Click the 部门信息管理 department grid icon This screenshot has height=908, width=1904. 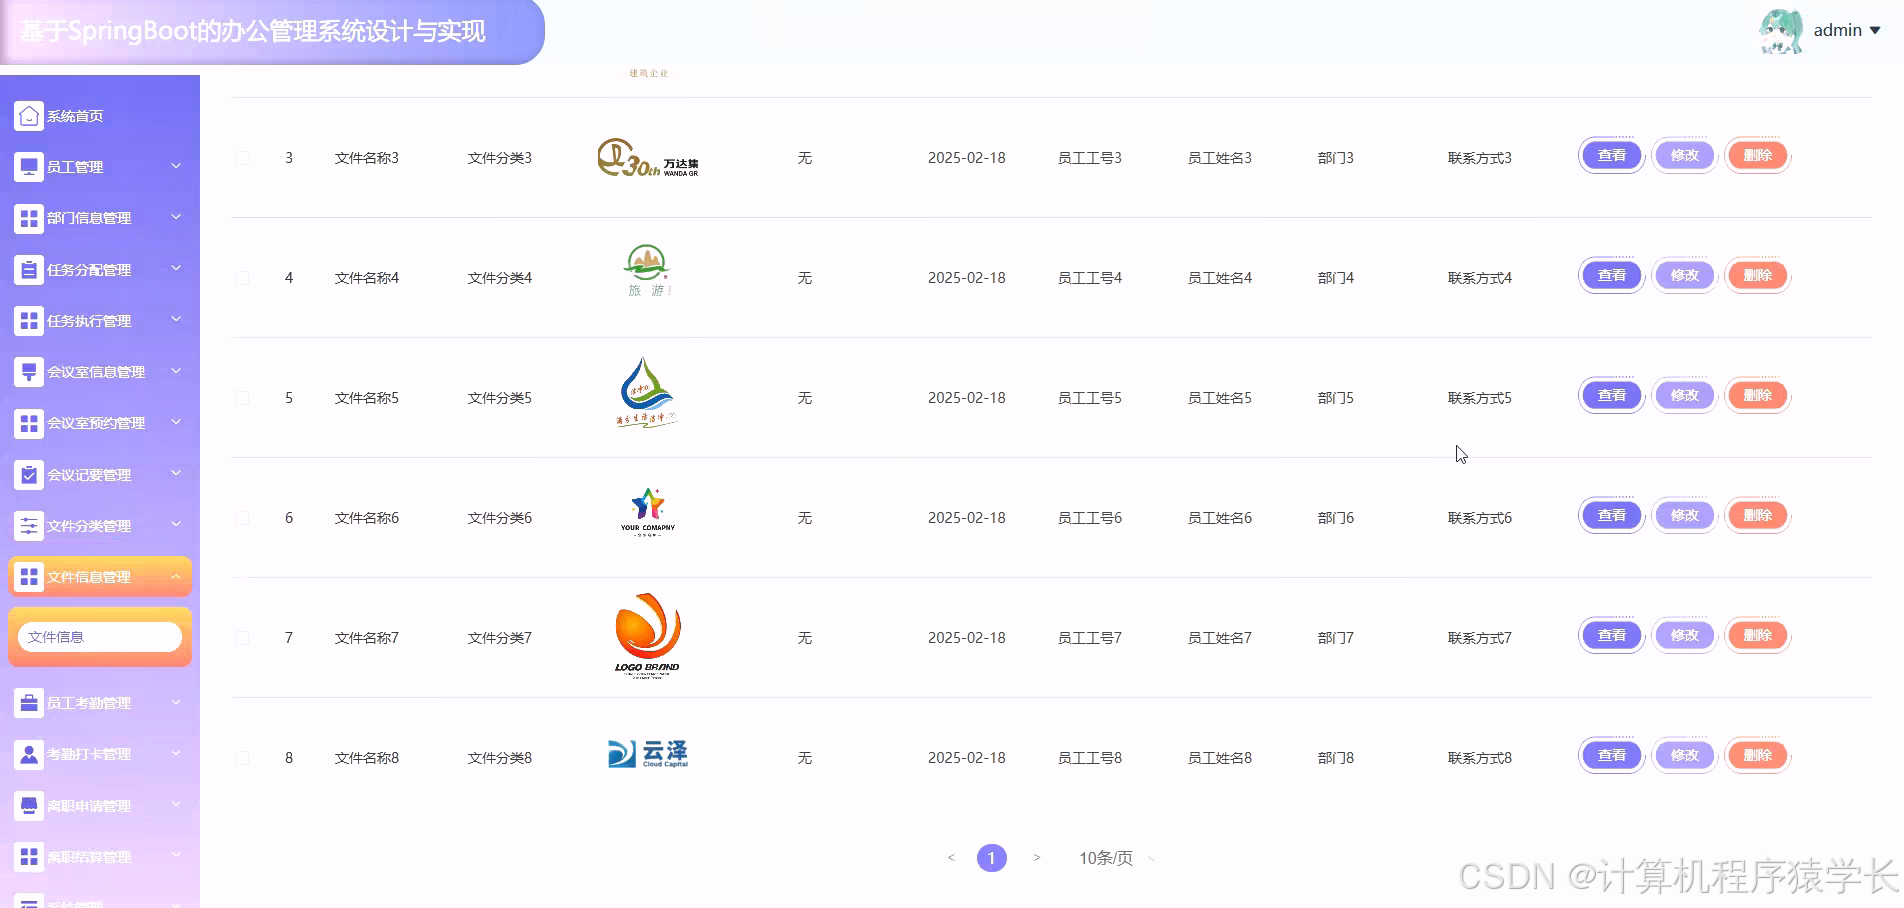[x=28, y=218]
